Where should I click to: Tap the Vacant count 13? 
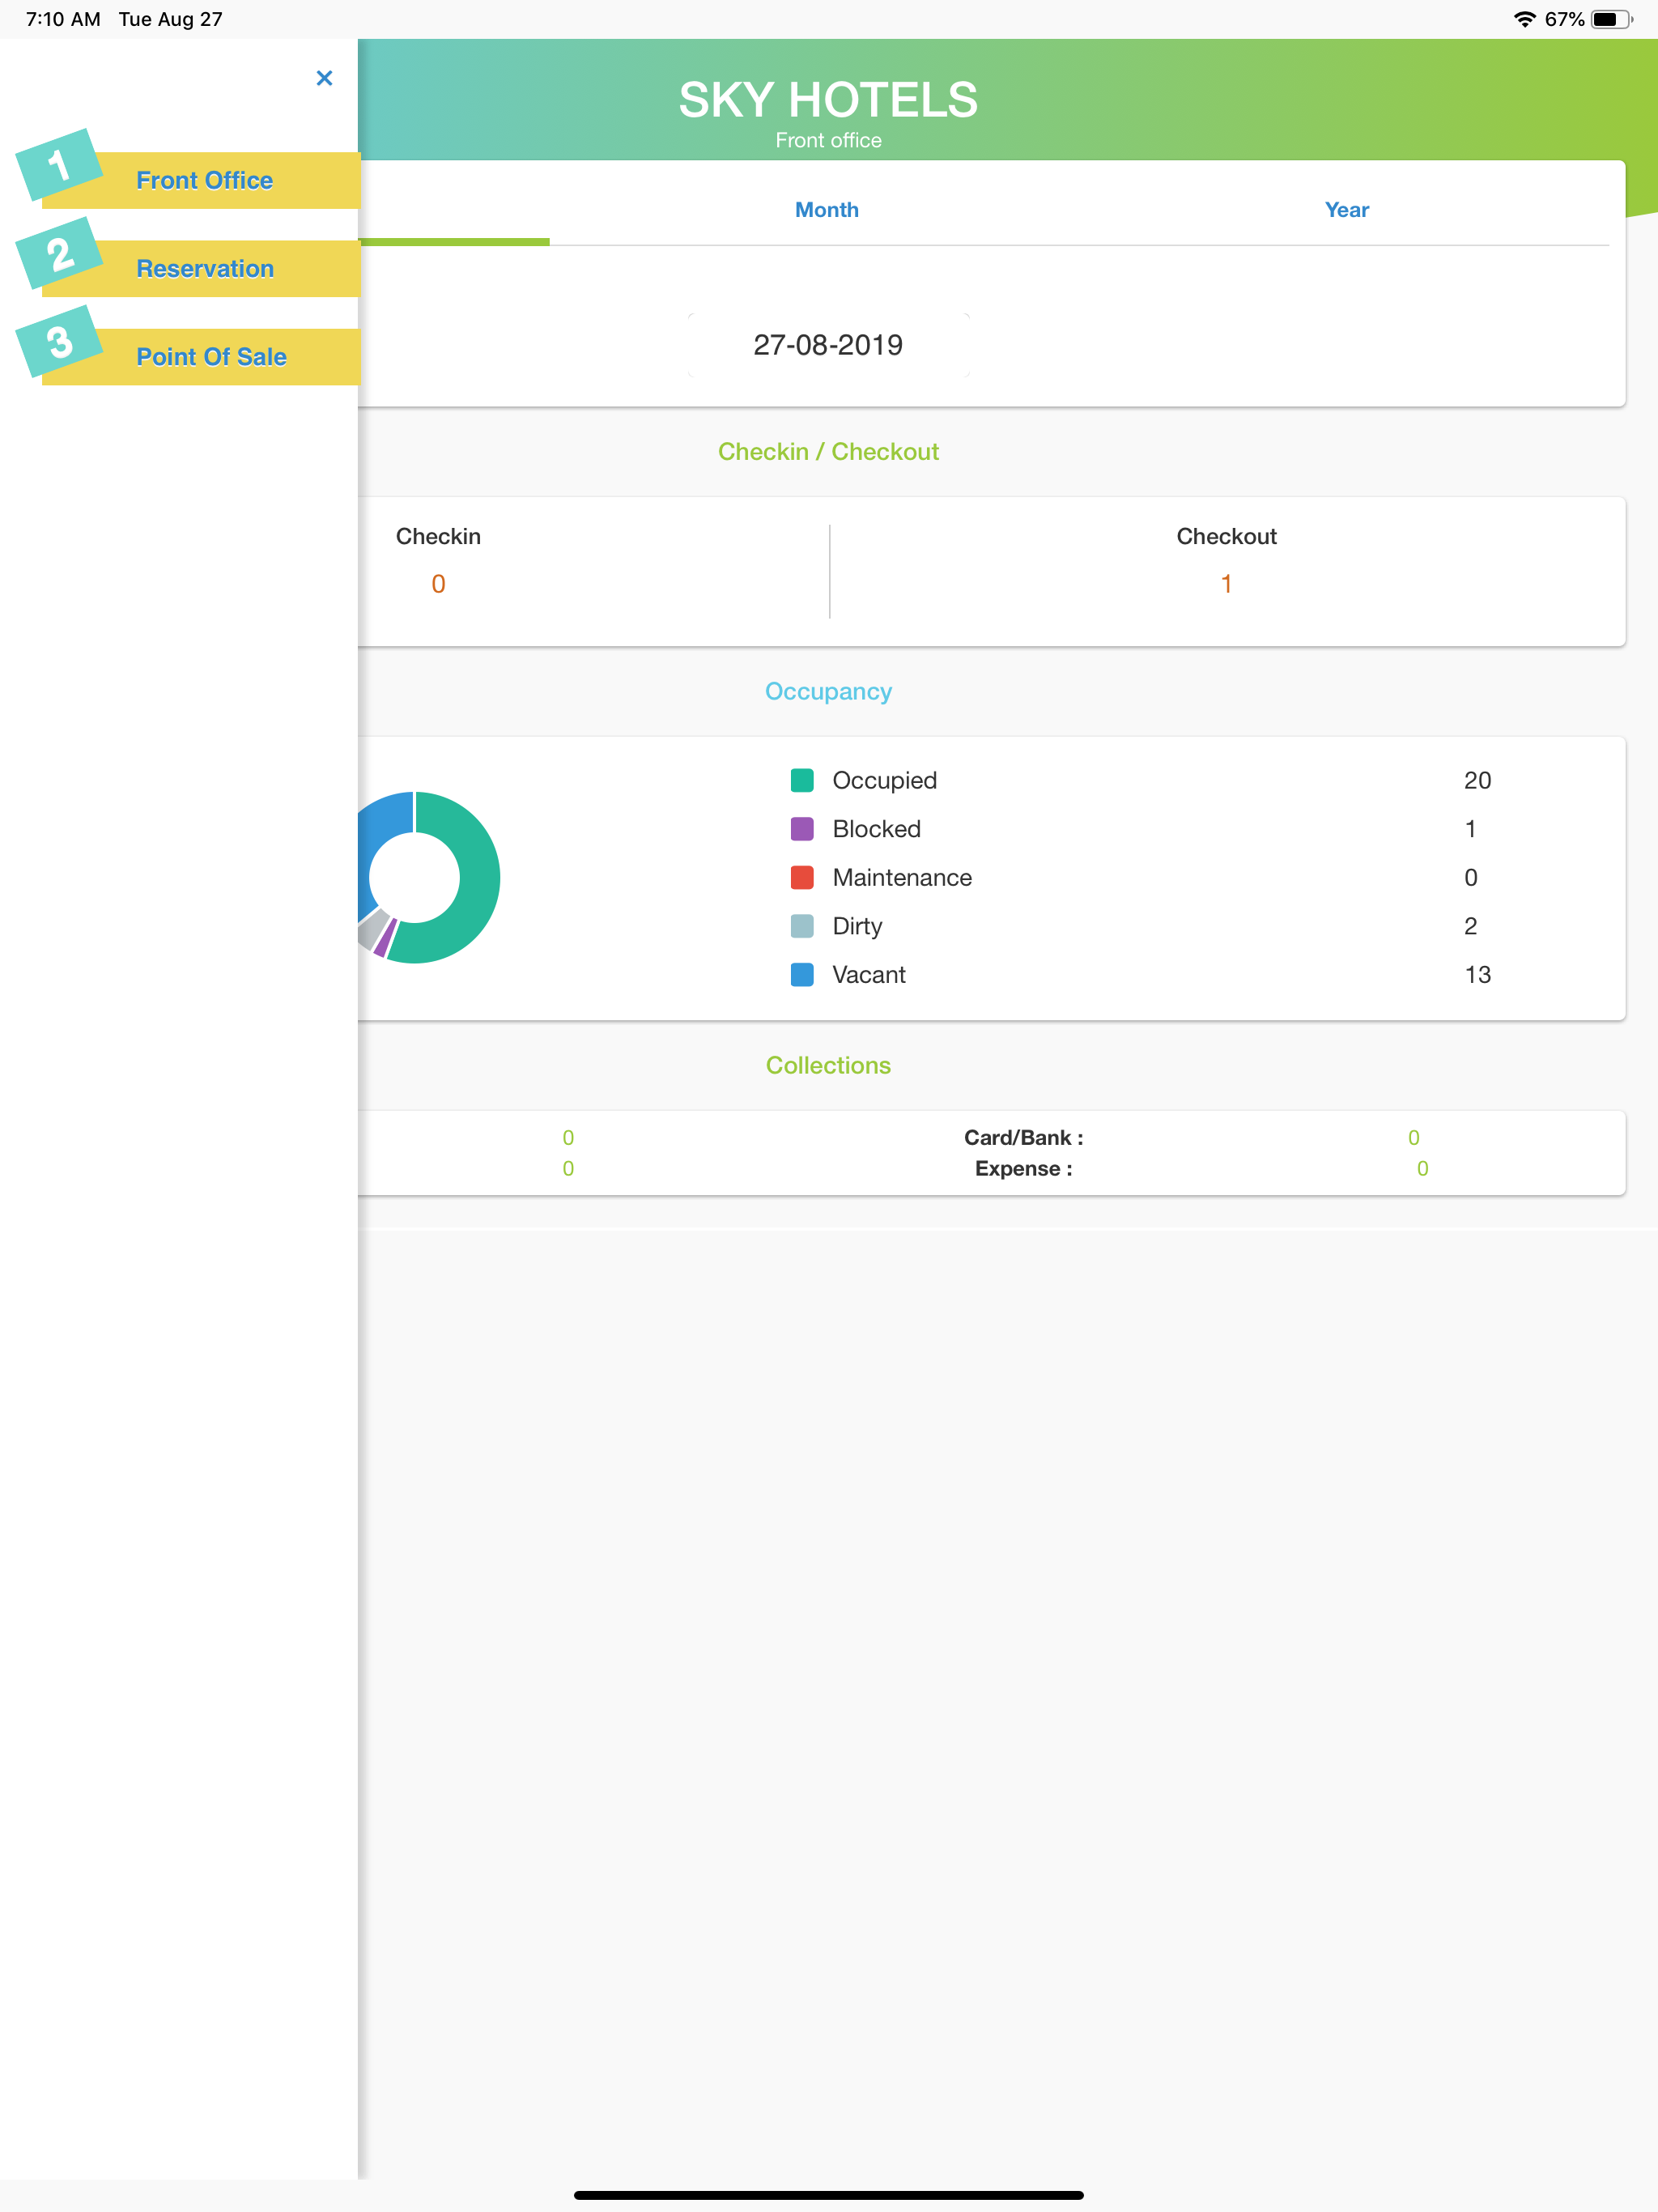tap(1477, 974)
